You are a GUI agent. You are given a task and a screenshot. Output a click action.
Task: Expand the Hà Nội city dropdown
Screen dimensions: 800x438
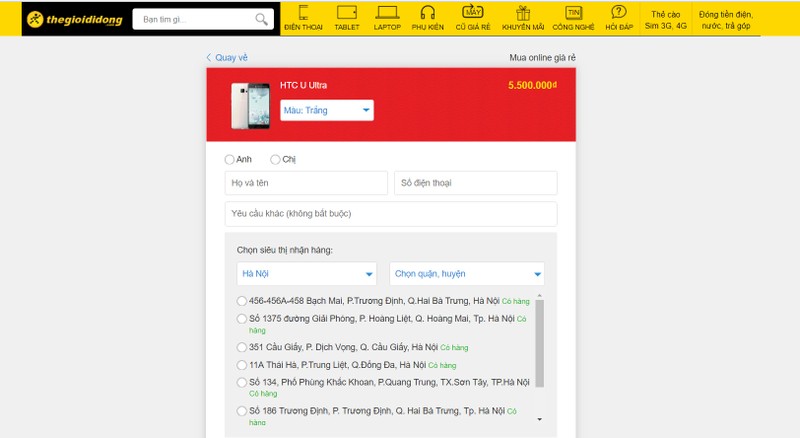coord(306,273)
